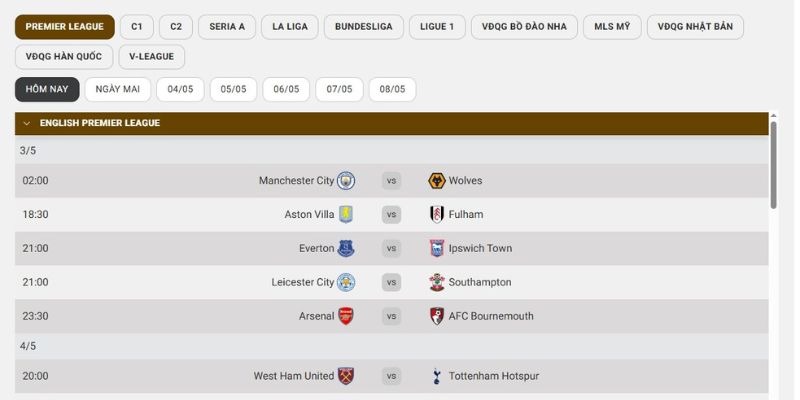The image size is (800, 400).
Task: Click the Manchester City club crest
Action: click(x=346, y=181)
